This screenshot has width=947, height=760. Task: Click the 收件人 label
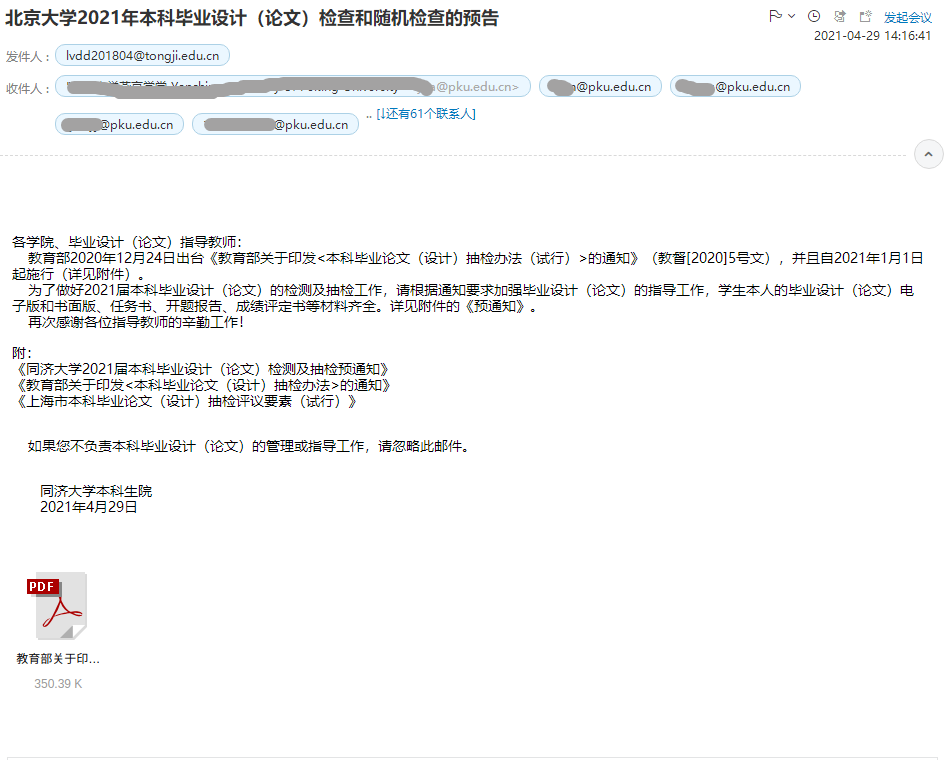28,88
